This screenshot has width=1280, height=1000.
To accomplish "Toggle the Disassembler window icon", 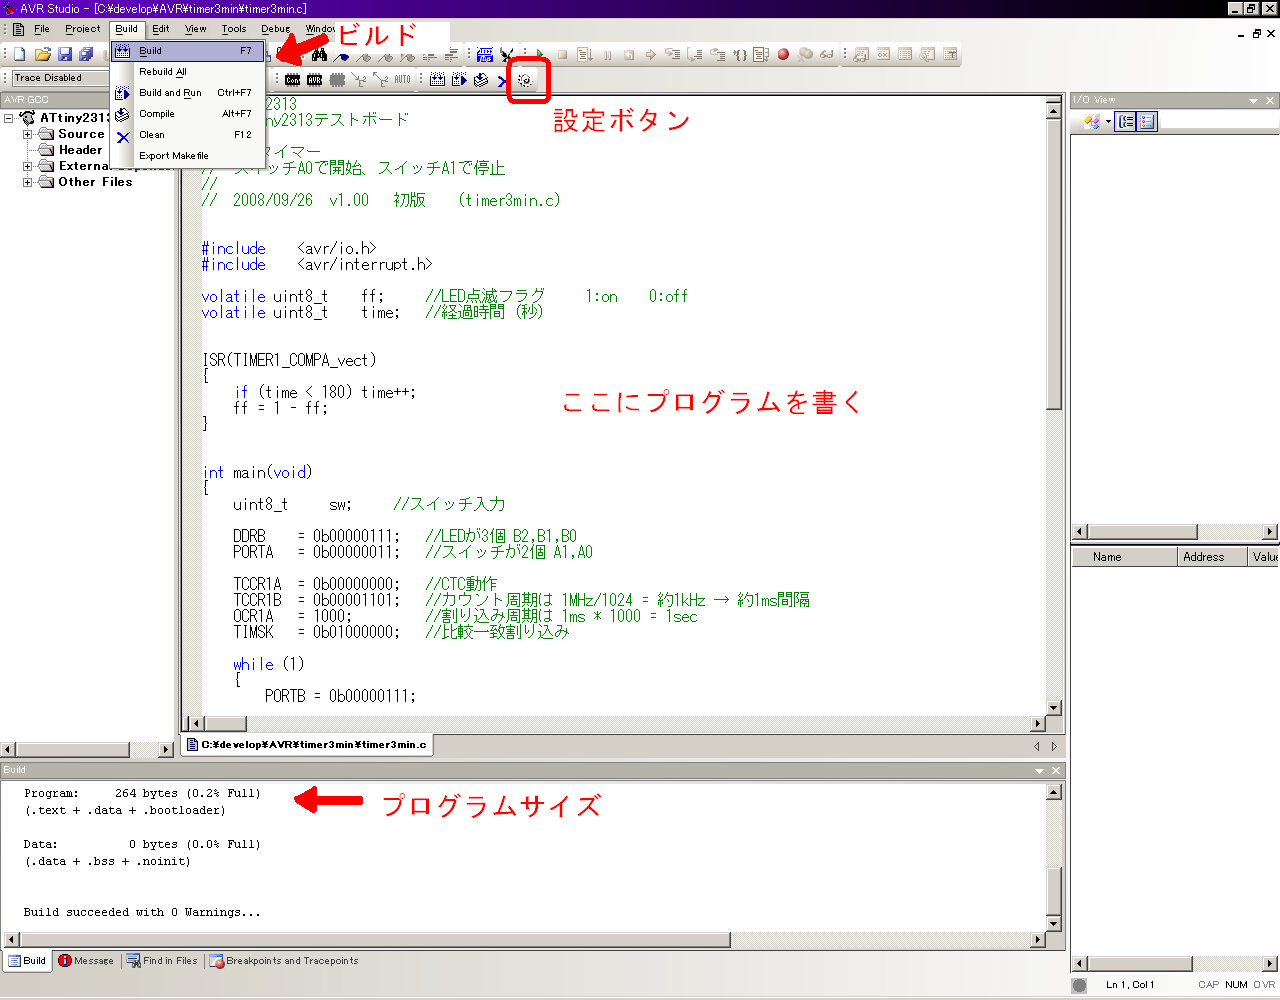I will (x=950, y=54).
